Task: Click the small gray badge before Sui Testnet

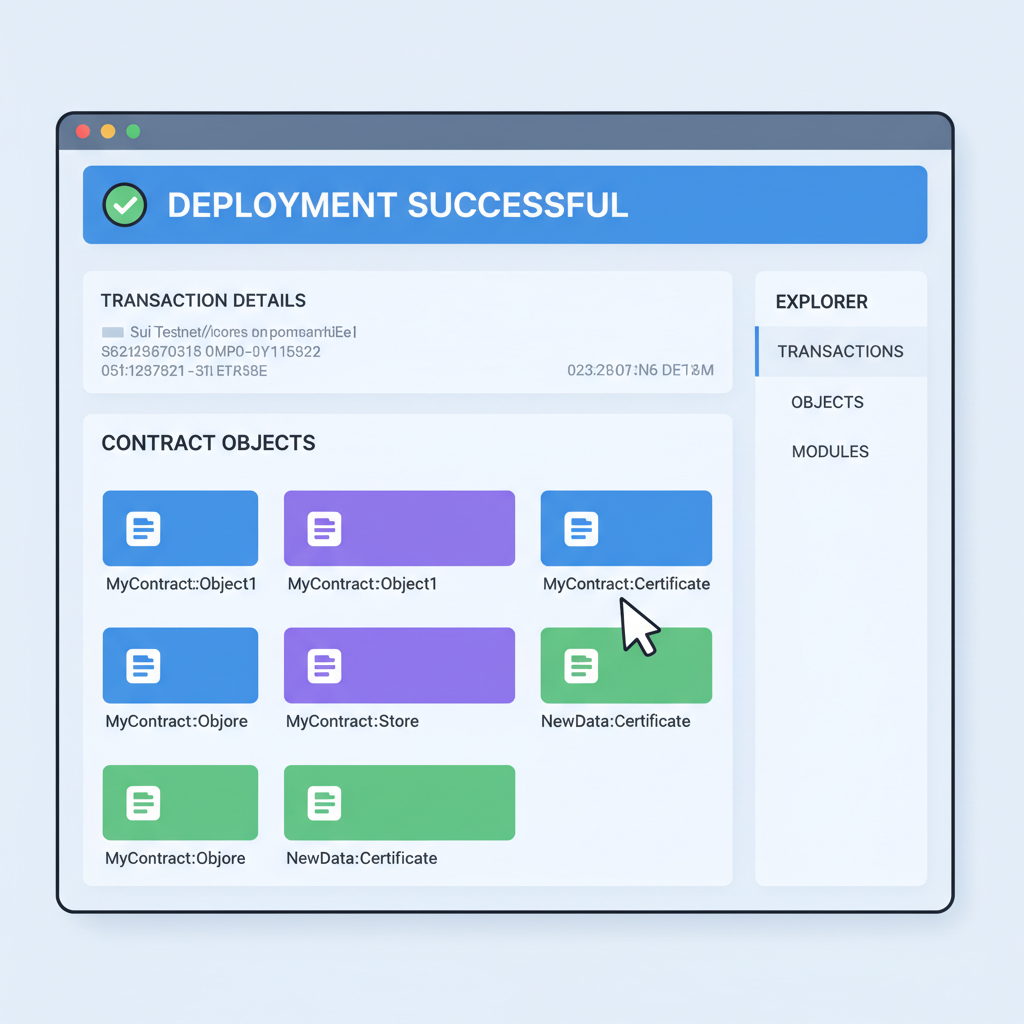Action: click(110, 331)
